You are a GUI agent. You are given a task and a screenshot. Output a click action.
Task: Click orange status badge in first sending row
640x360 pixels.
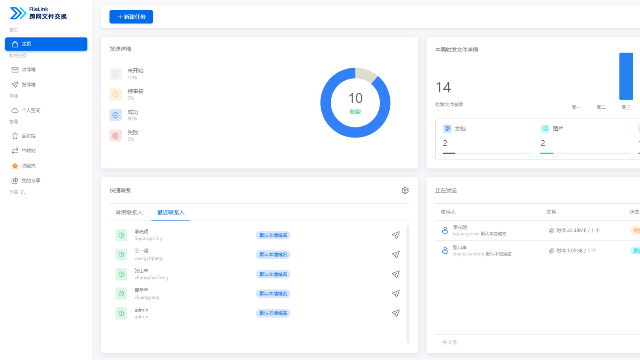tap(635, 231)
